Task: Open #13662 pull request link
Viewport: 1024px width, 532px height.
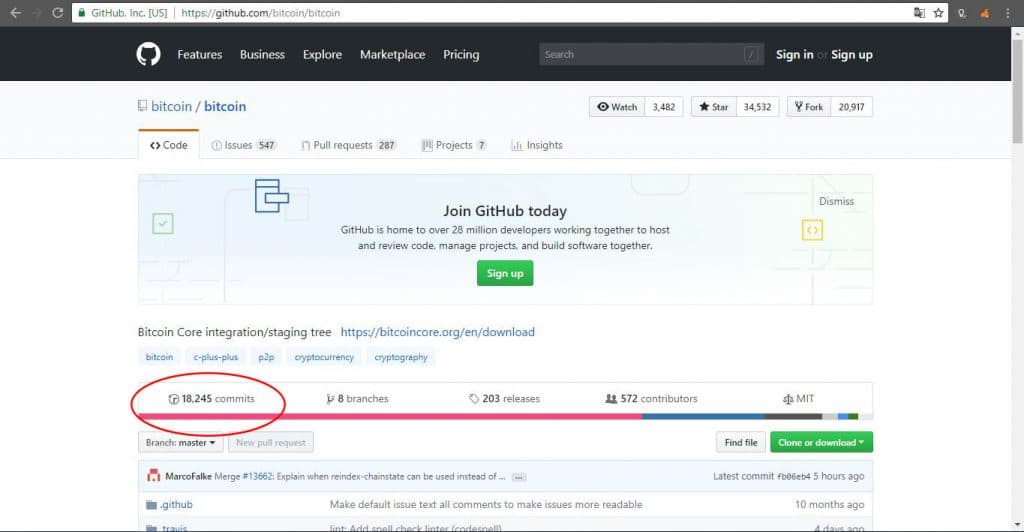Action: (x=257, y=477)
